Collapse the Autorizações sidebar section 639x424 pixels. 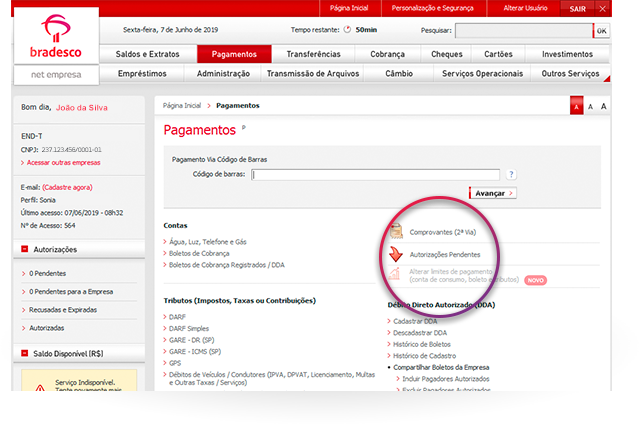pos(25,249)
